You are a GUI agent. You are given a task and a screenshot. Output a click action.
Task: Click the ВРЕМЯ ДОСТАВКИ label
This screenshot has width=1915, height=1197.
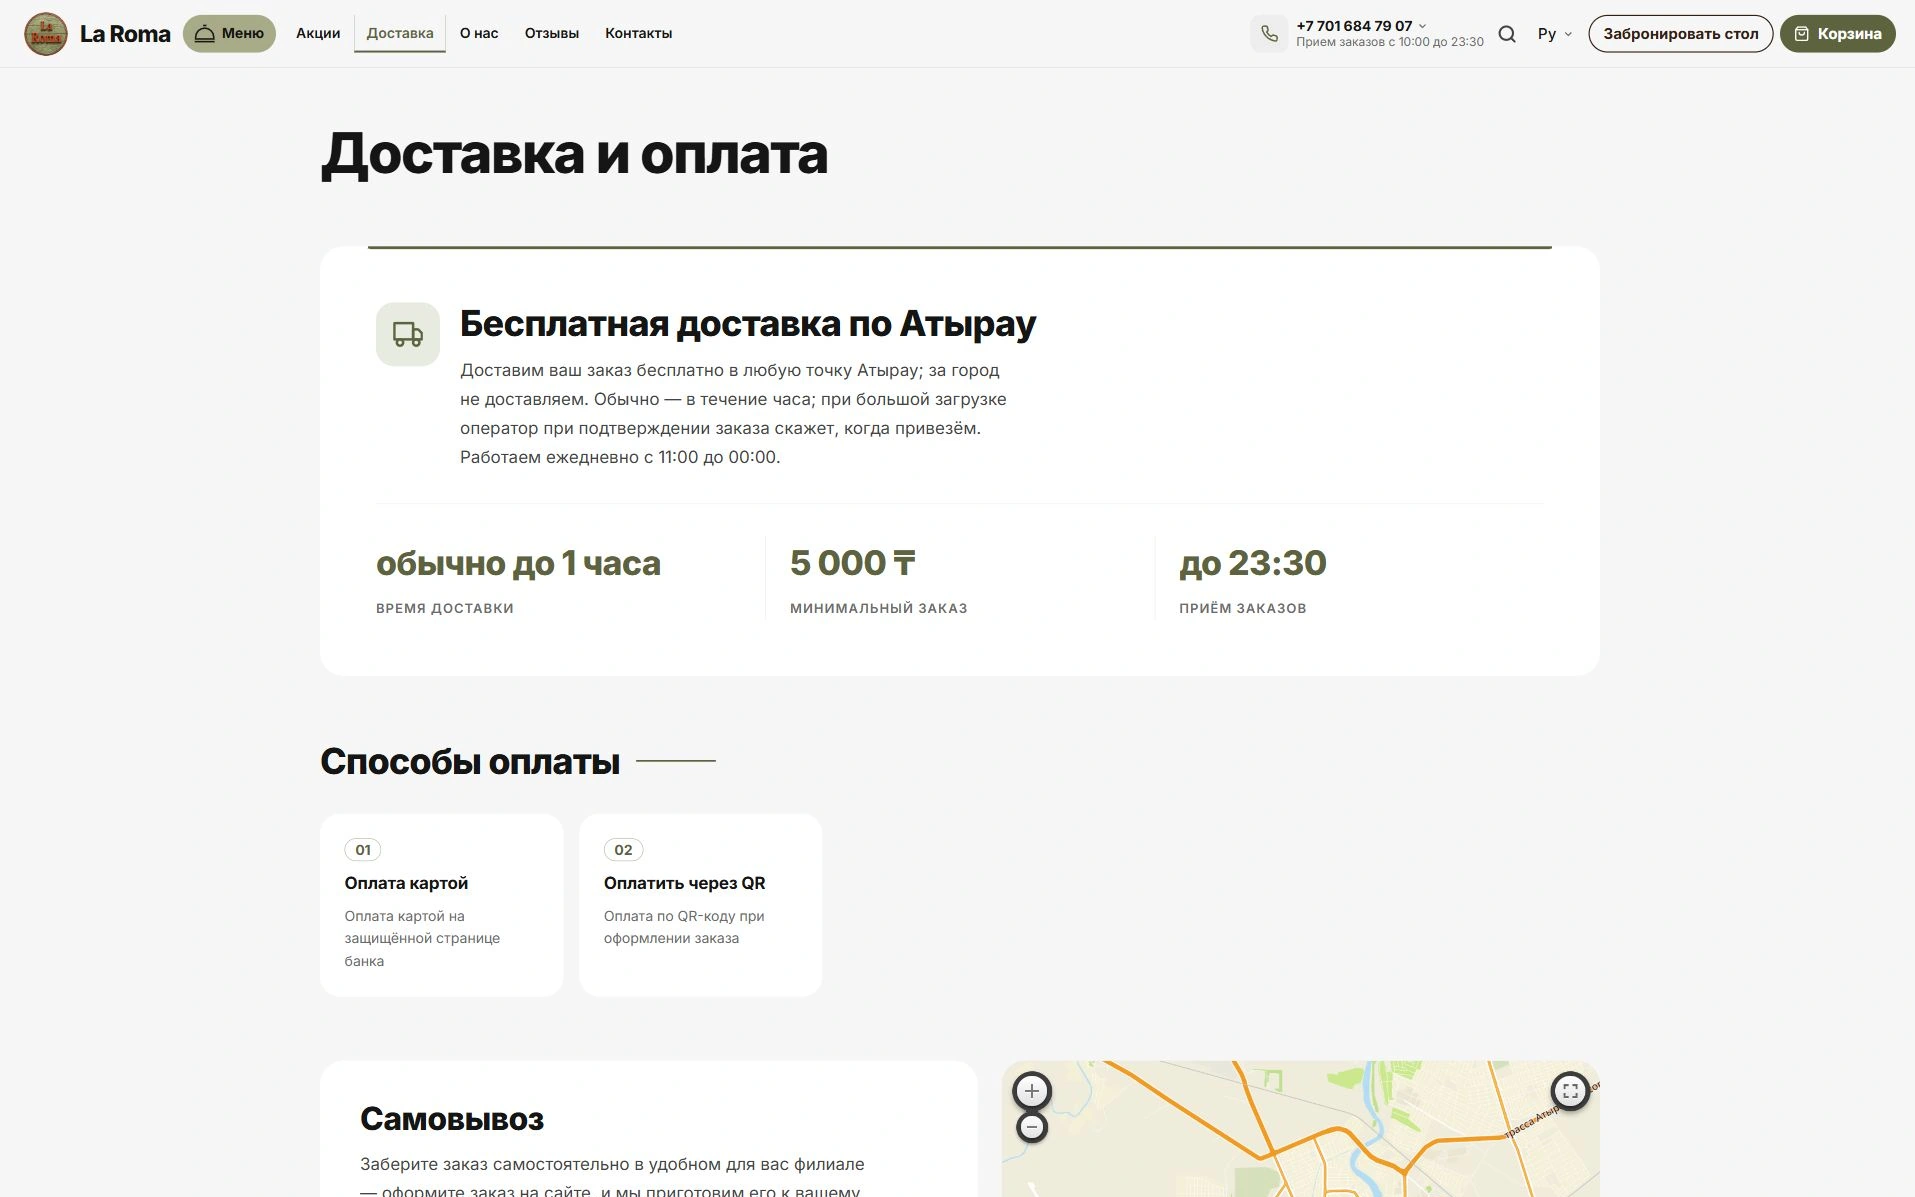tap(445, 608)
